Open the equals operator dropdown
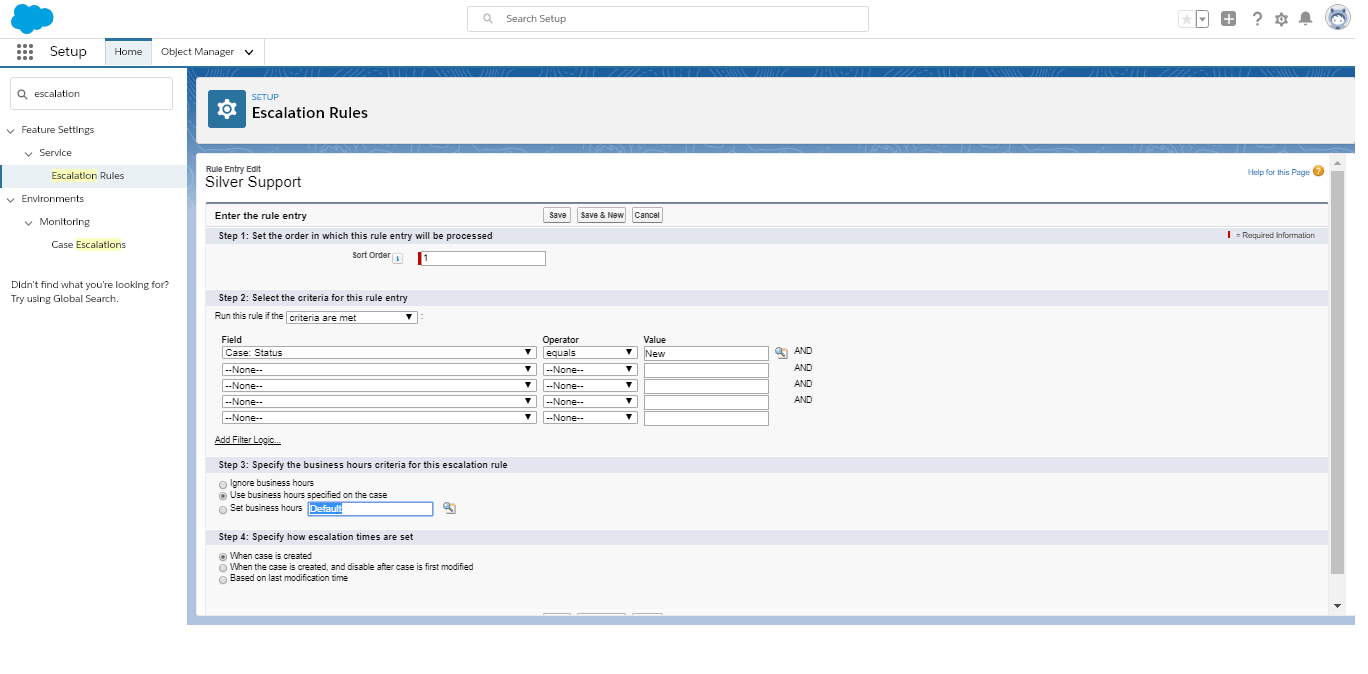This screenshot has width=1368, height=674. [x=590, y=353]
